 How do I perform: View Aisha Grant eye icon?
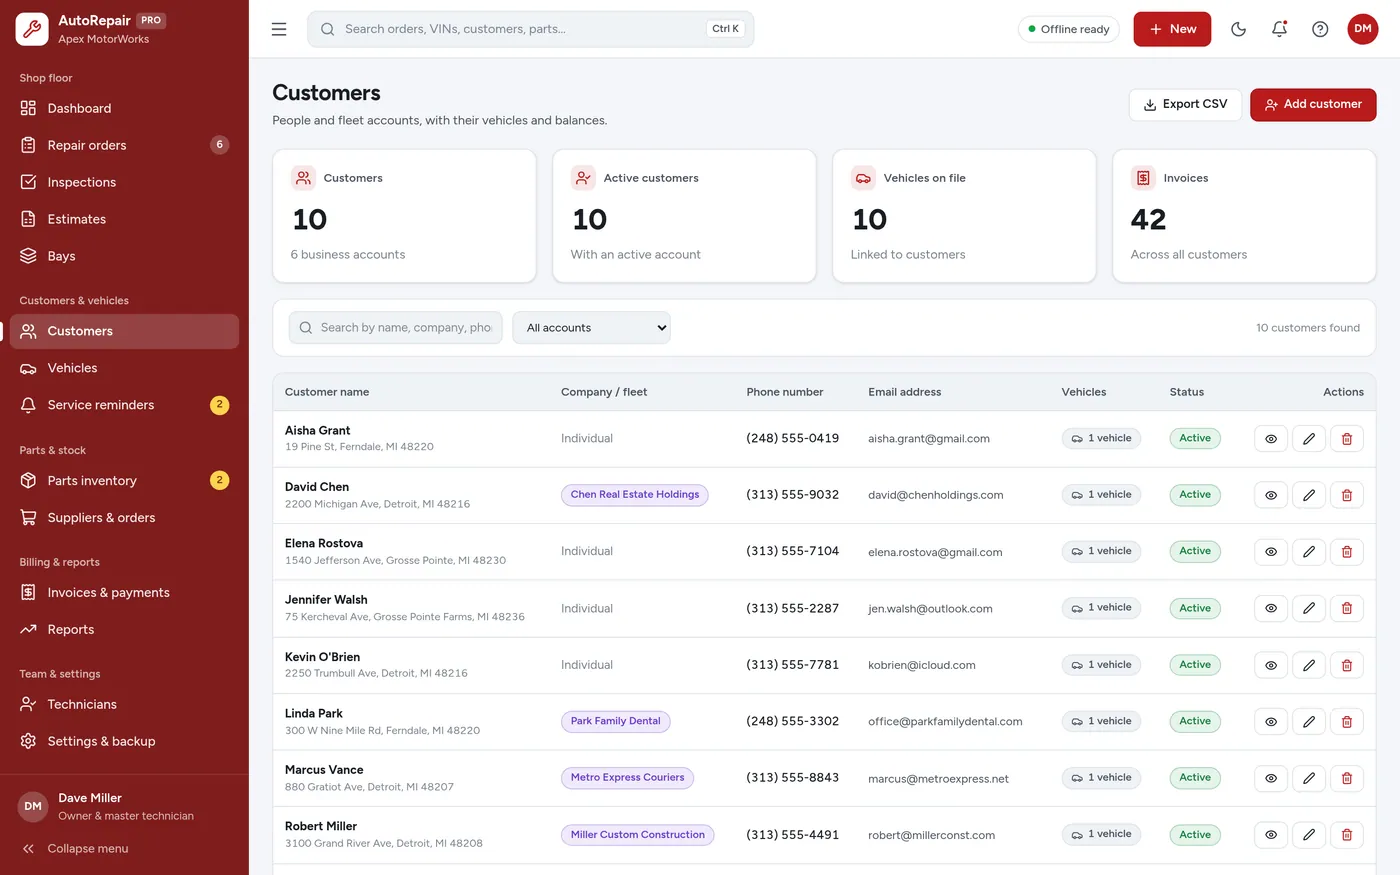[x=1270, y=439]
